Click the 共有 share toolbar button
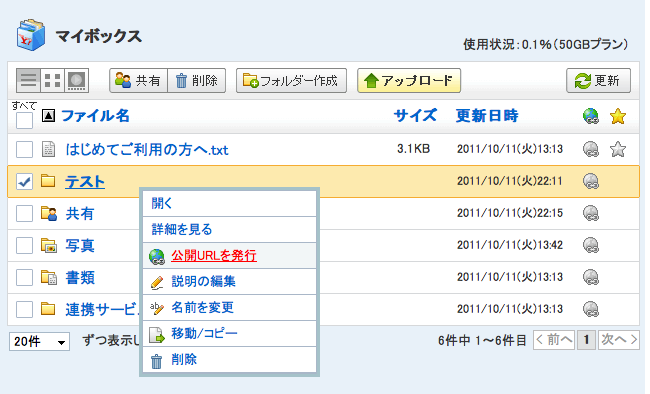650x394 pixels. [x=138, y=80]
